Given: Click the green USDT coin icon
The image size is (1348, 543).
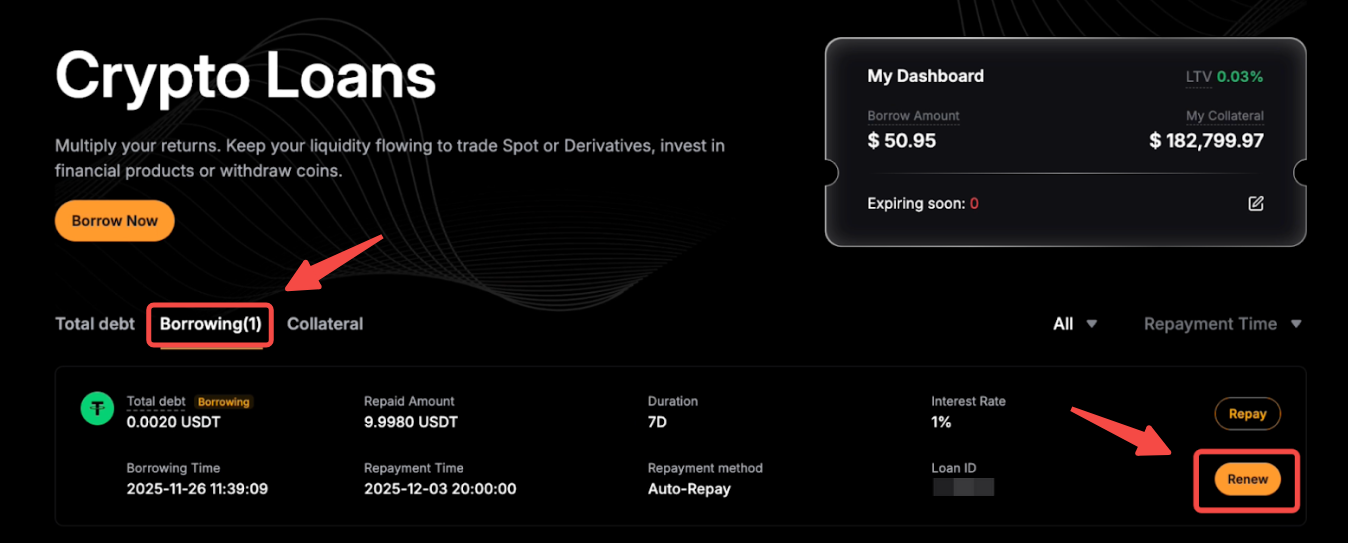Looking at the screenshot, I should pyautogui.click(x=97, y=408).
